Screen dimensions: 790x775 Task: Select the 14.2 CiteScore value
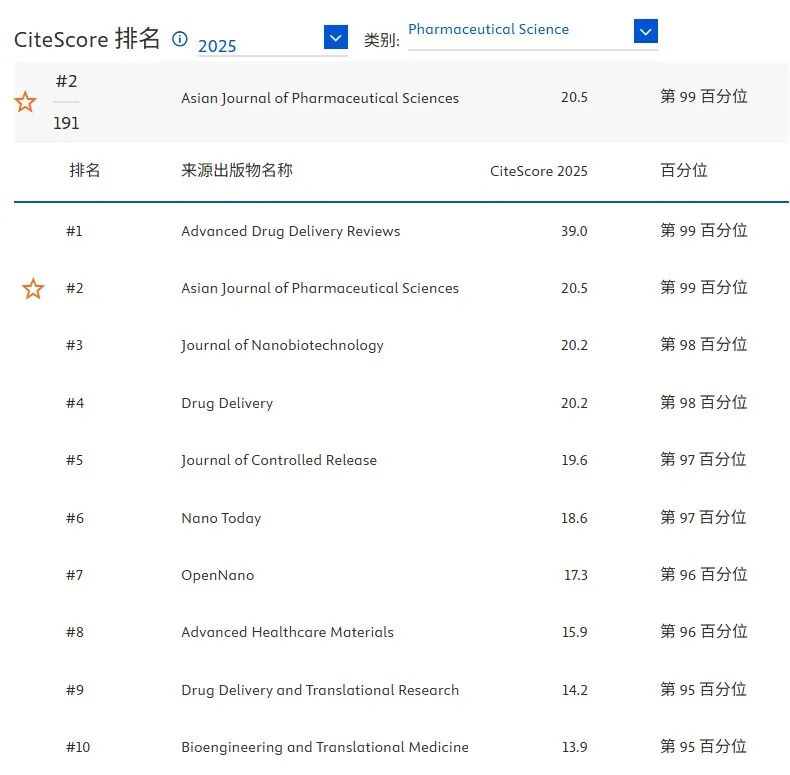[x=574, y=690]
